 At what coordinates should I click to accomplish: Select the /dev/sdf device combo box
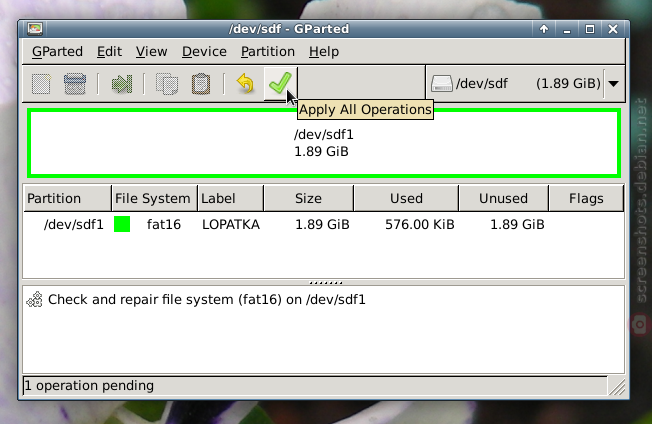[525, 84]
